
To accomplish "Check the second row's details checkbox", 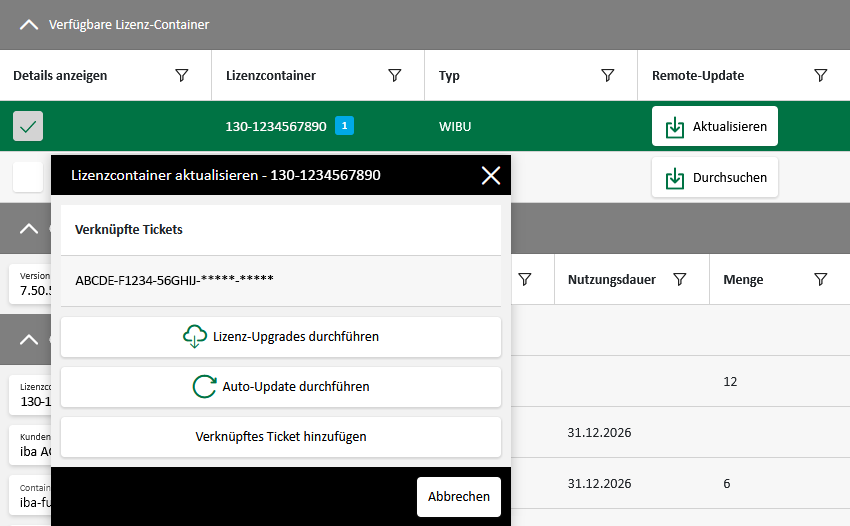I will 28,177.
